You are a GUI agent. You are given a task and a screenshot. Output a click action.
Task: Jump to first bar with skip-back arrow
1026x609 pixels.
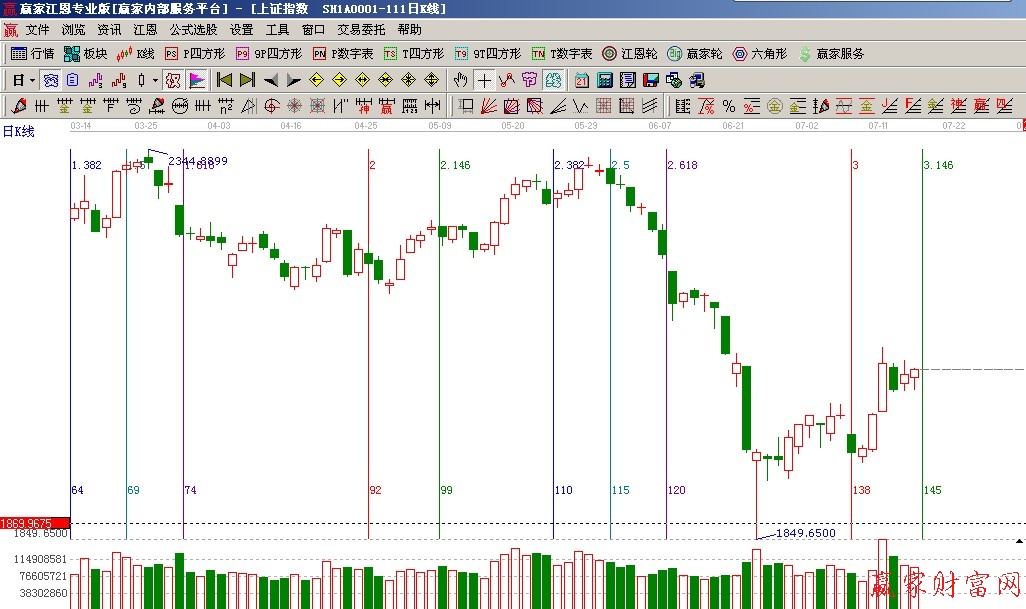225,80
